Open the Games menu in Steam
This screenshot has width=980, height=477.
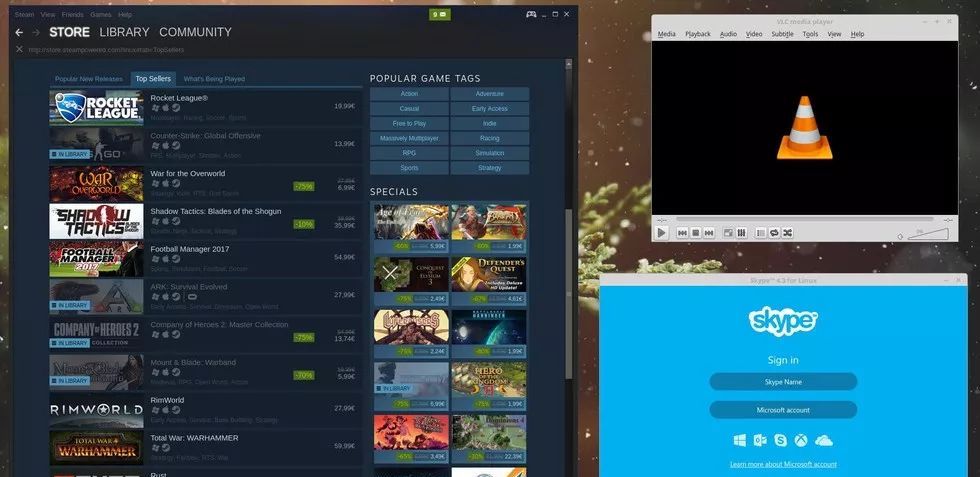(101, 14)
